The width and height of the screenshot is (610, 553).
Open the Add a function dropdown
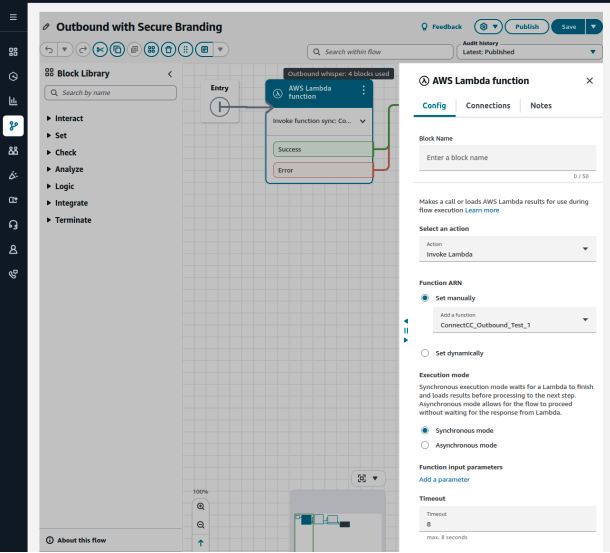coord(514,320)
